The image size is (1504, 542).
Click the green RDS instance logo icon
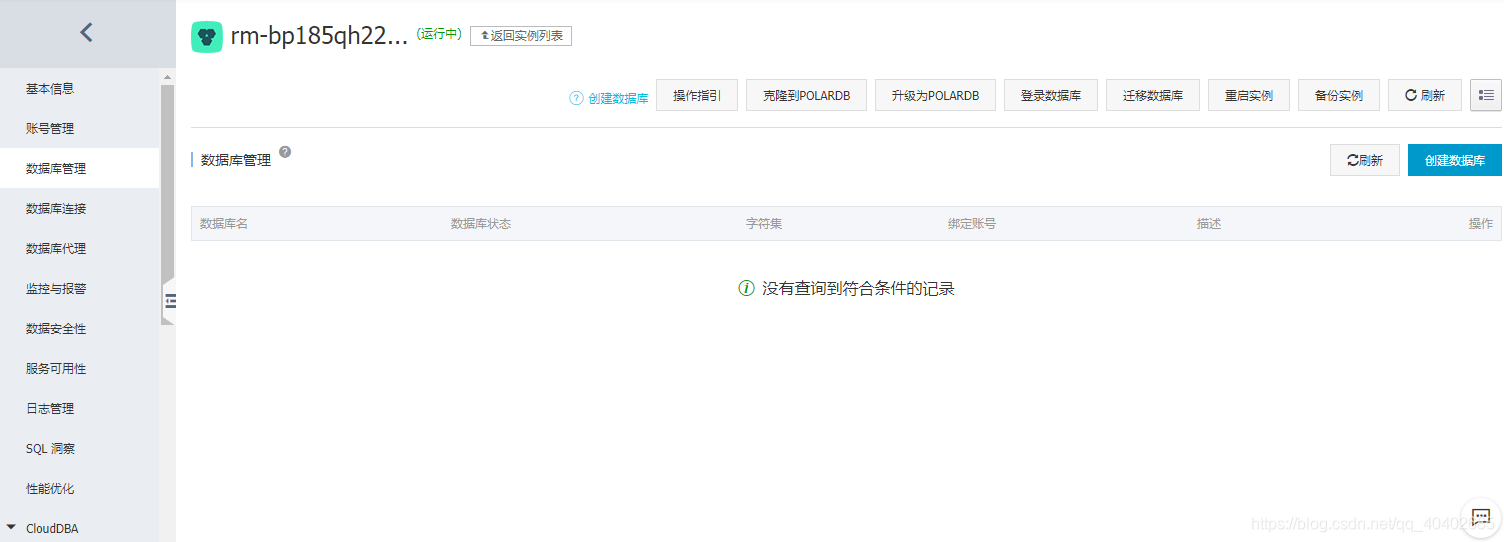(x=207, y=37)
